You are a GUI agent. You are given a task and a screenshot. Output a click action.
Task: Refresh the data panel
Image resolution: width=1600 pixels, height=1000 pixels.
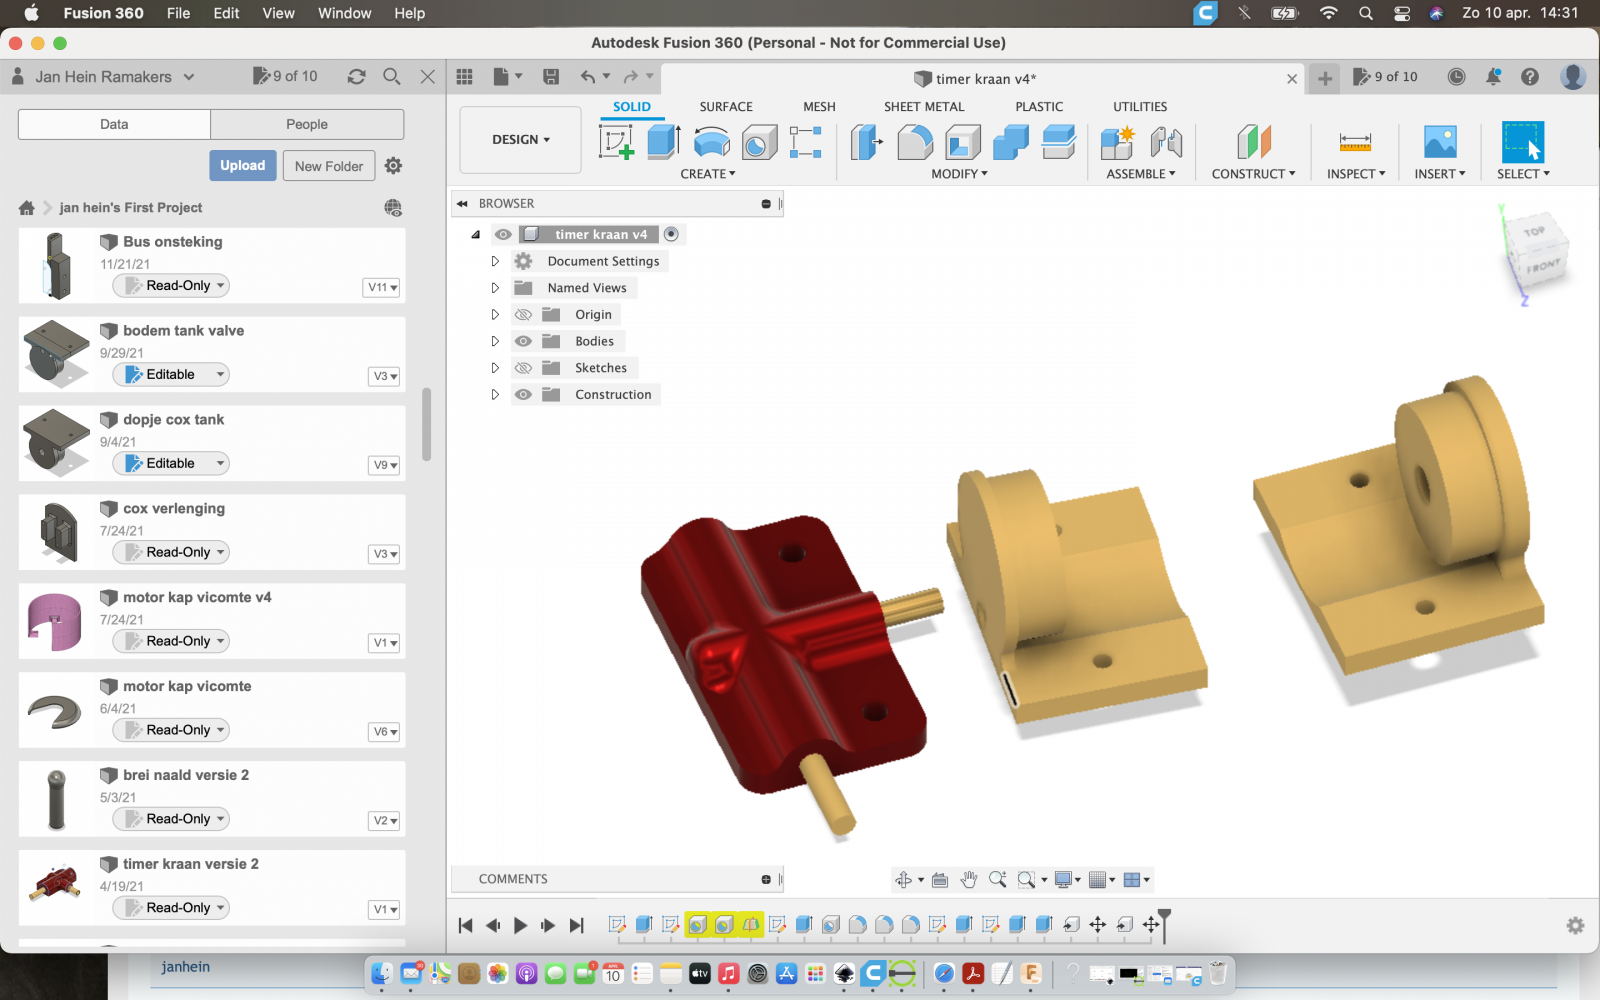coord(356,77)
